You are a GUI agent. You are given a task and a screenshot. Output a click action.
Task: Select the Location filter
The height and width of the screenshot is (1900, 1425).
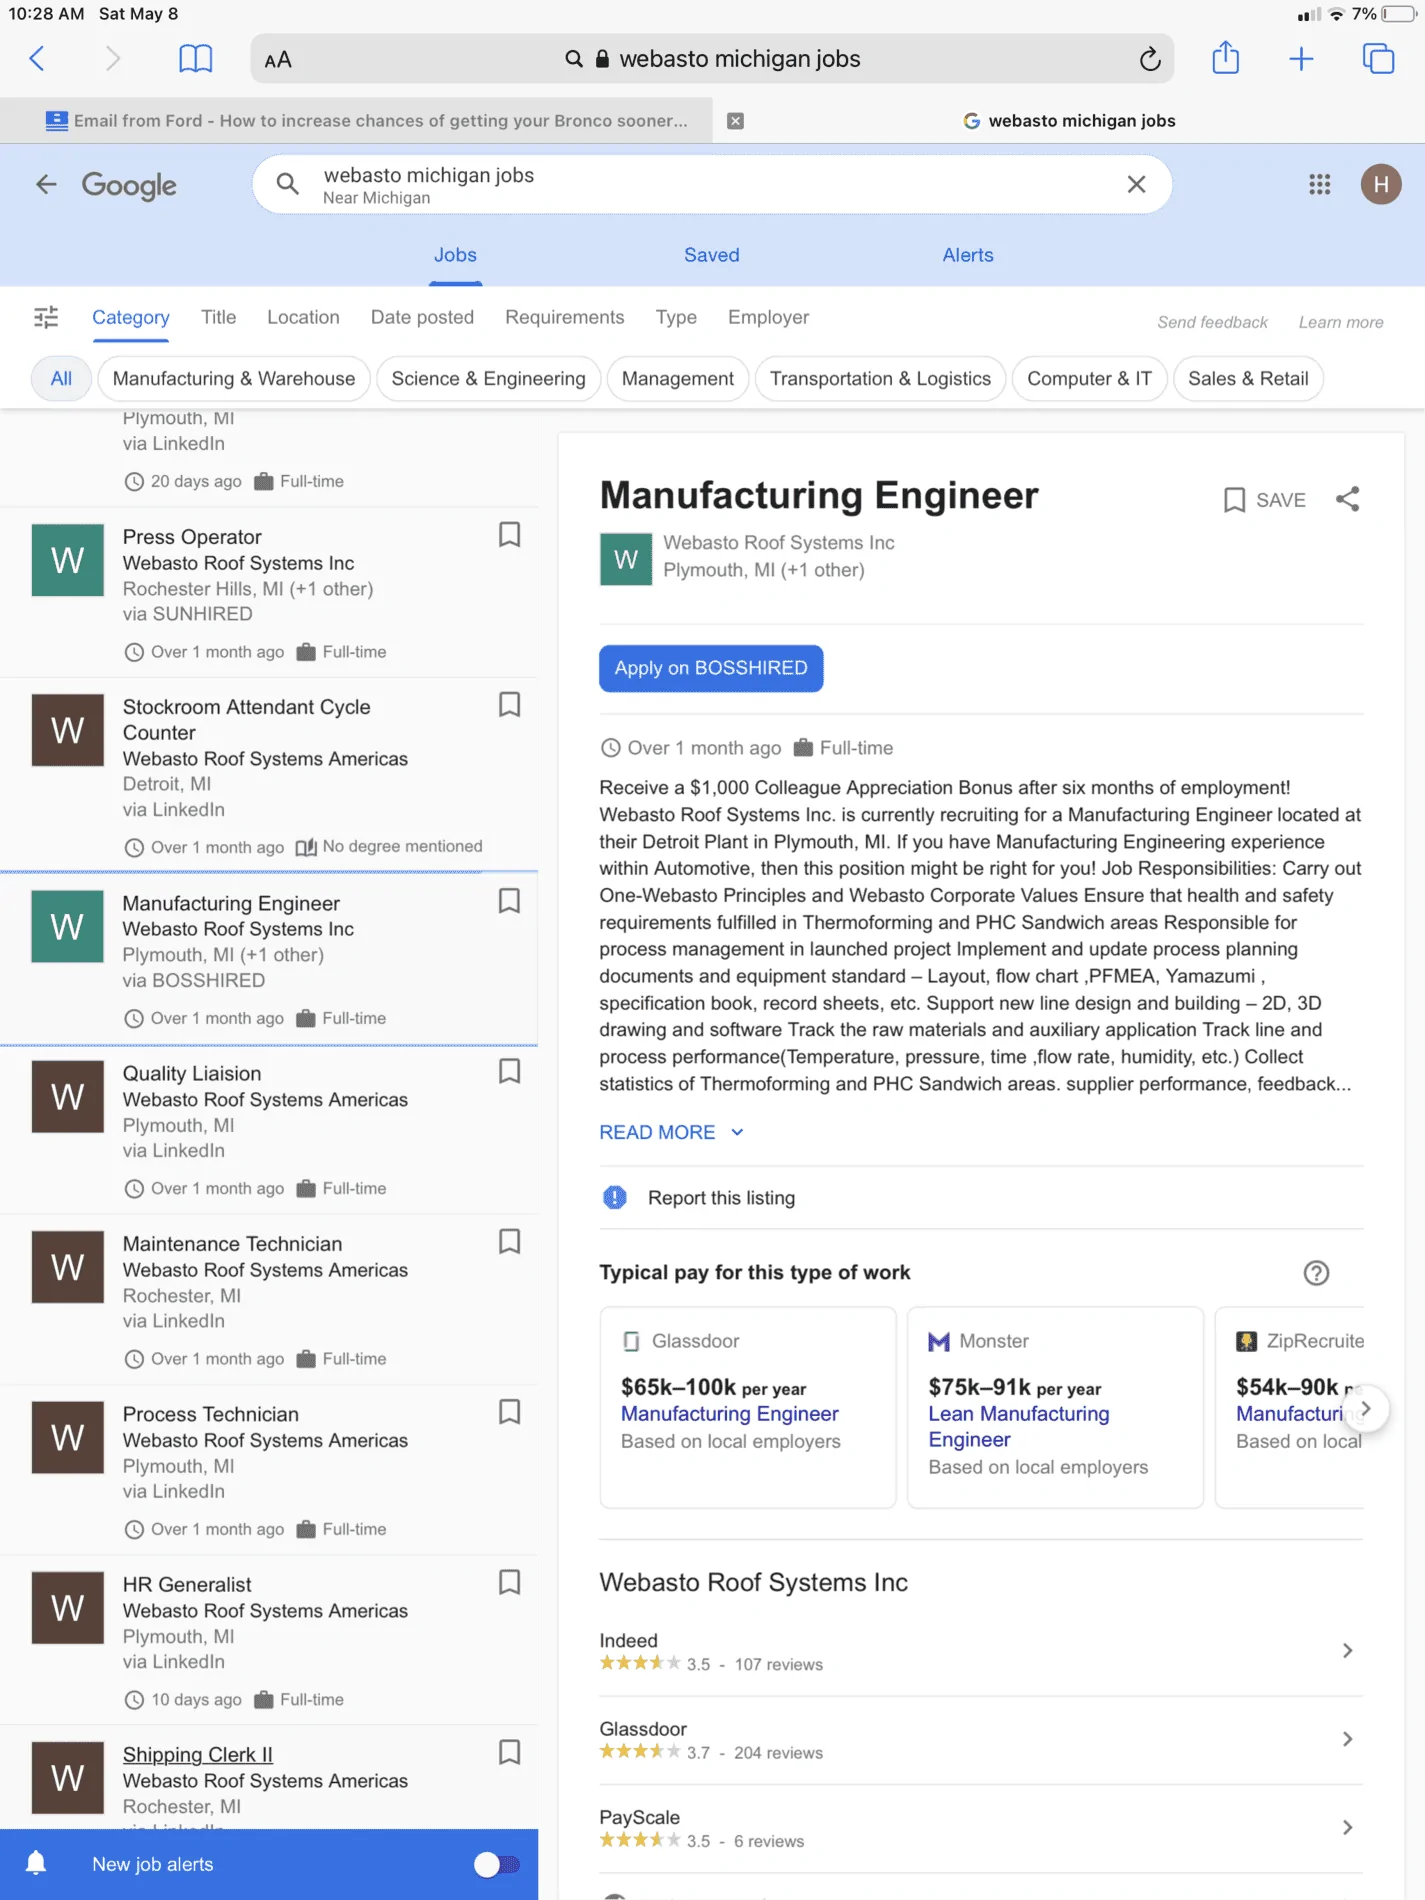click(303, 317)
